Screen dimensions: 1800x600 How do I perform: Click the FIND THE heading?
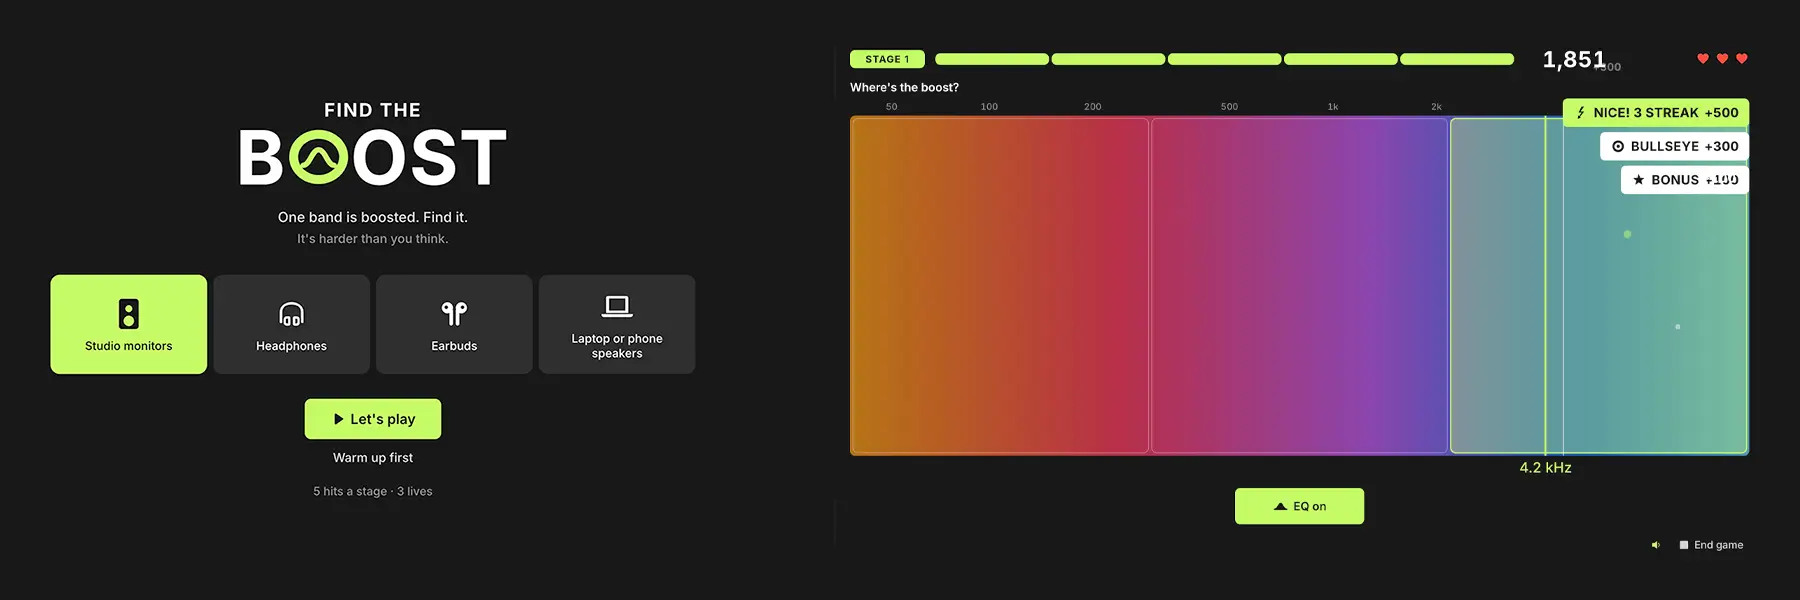click(372, 110)
